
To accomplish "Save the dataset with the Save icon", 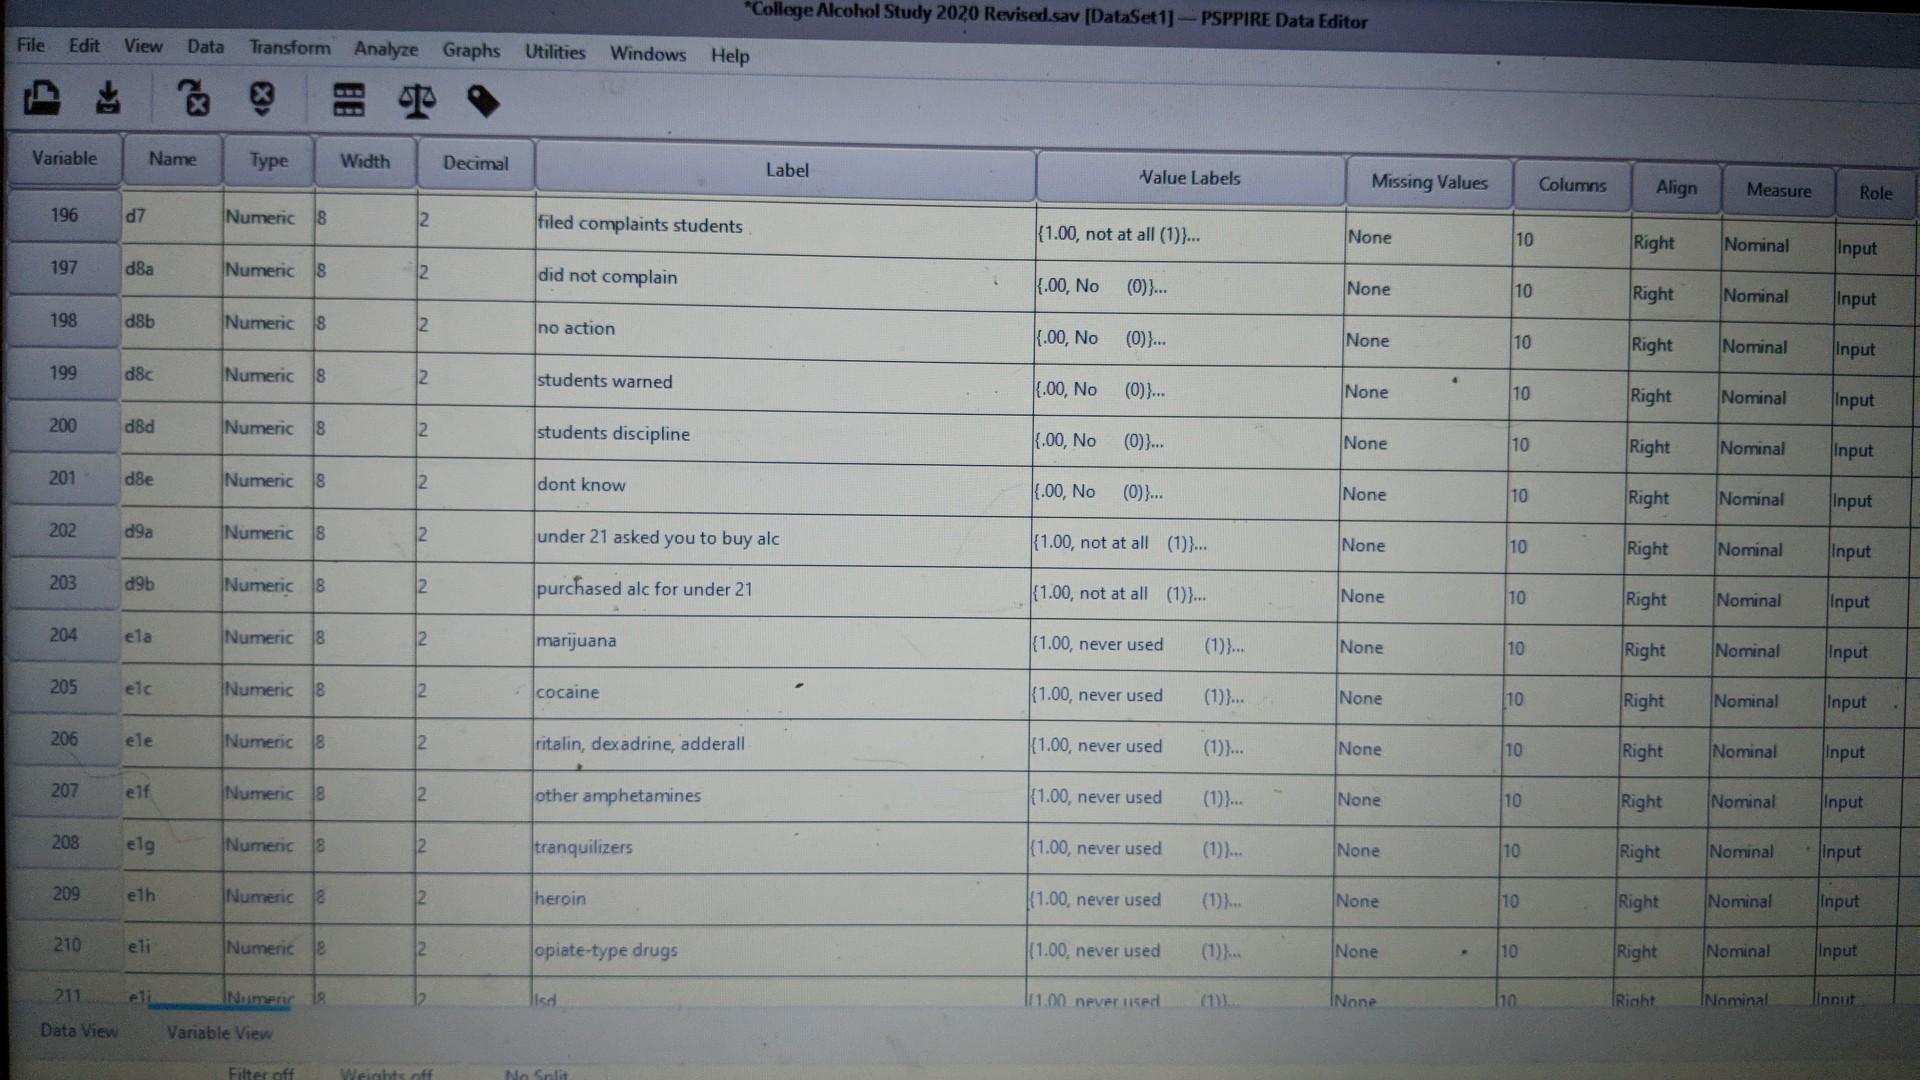I will [106, 100].
